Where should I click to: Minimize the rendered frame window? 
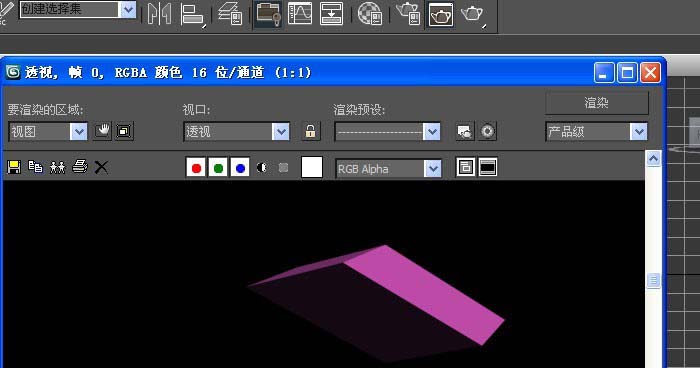tap(604, 72)
